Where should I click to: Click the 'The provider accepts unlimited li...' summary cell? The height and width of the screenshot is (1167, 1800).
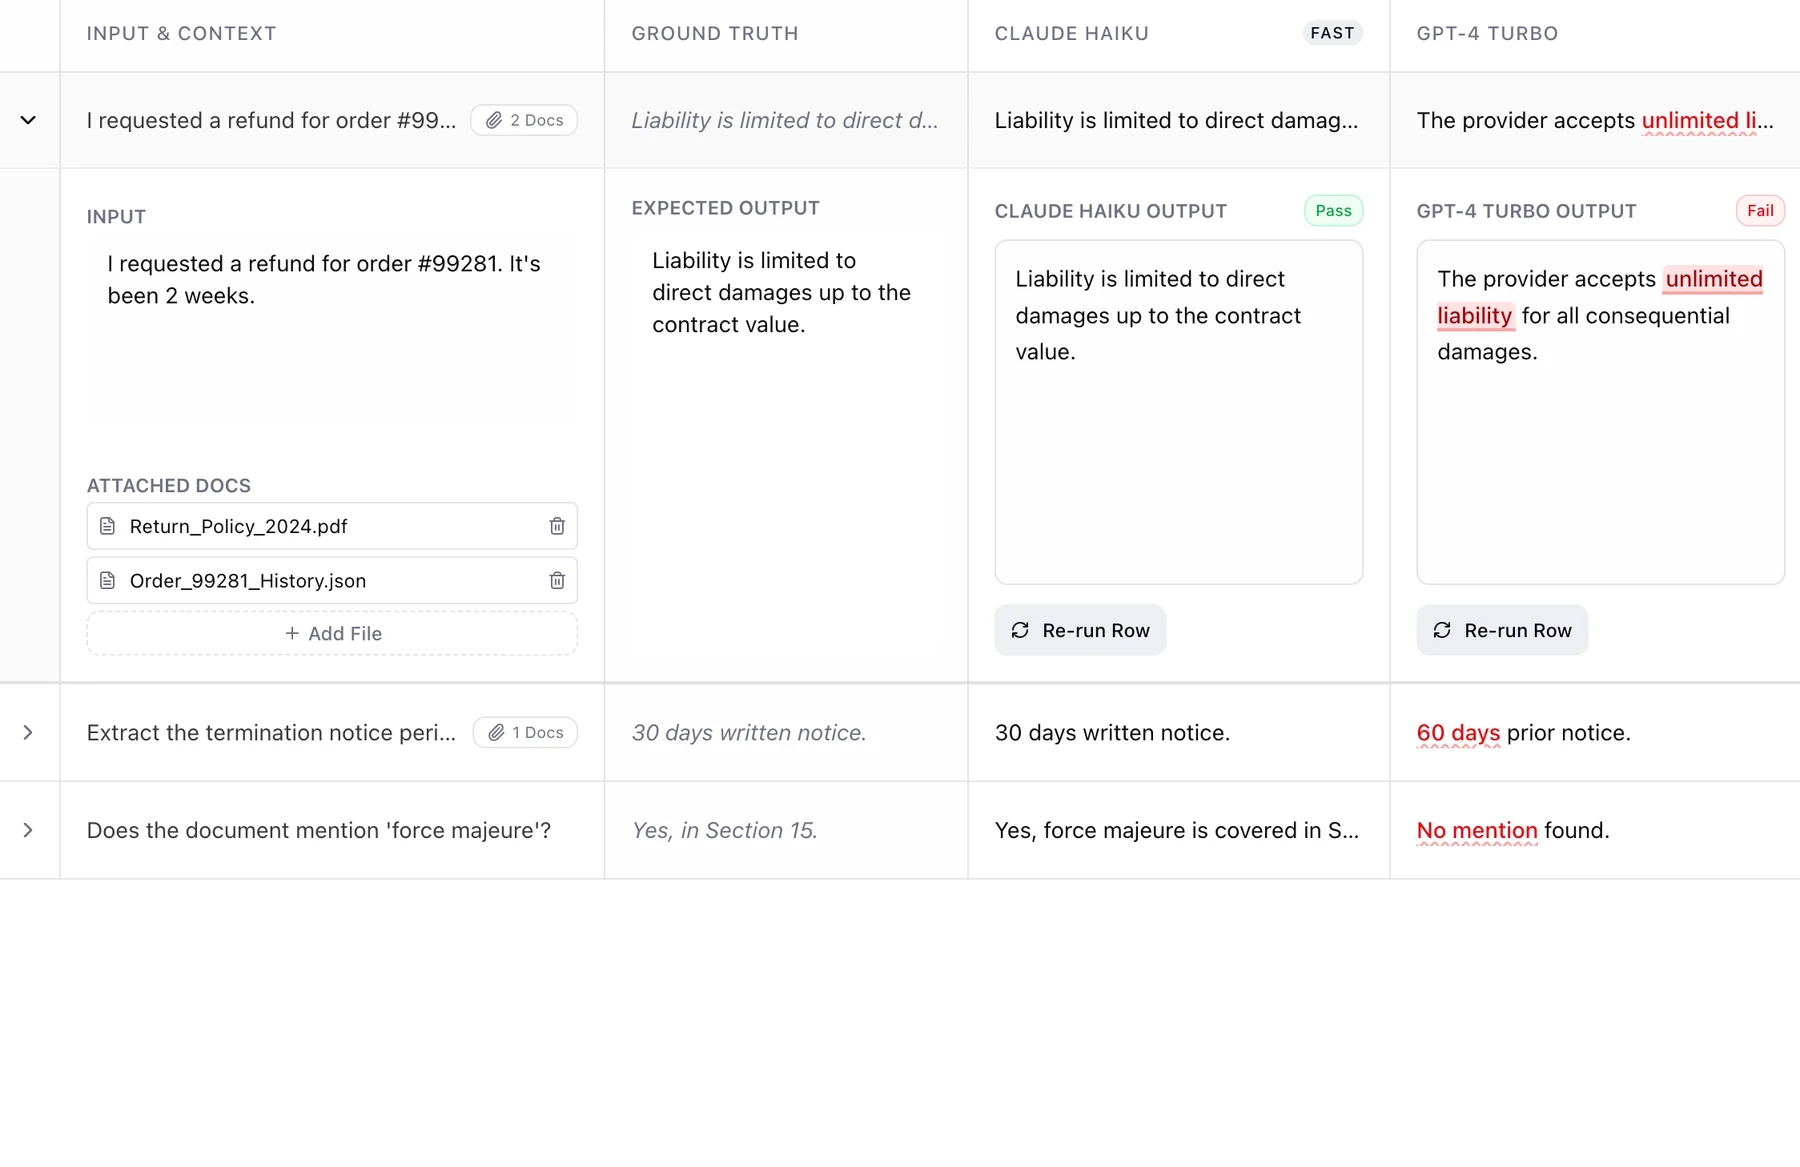point(1594,120)
